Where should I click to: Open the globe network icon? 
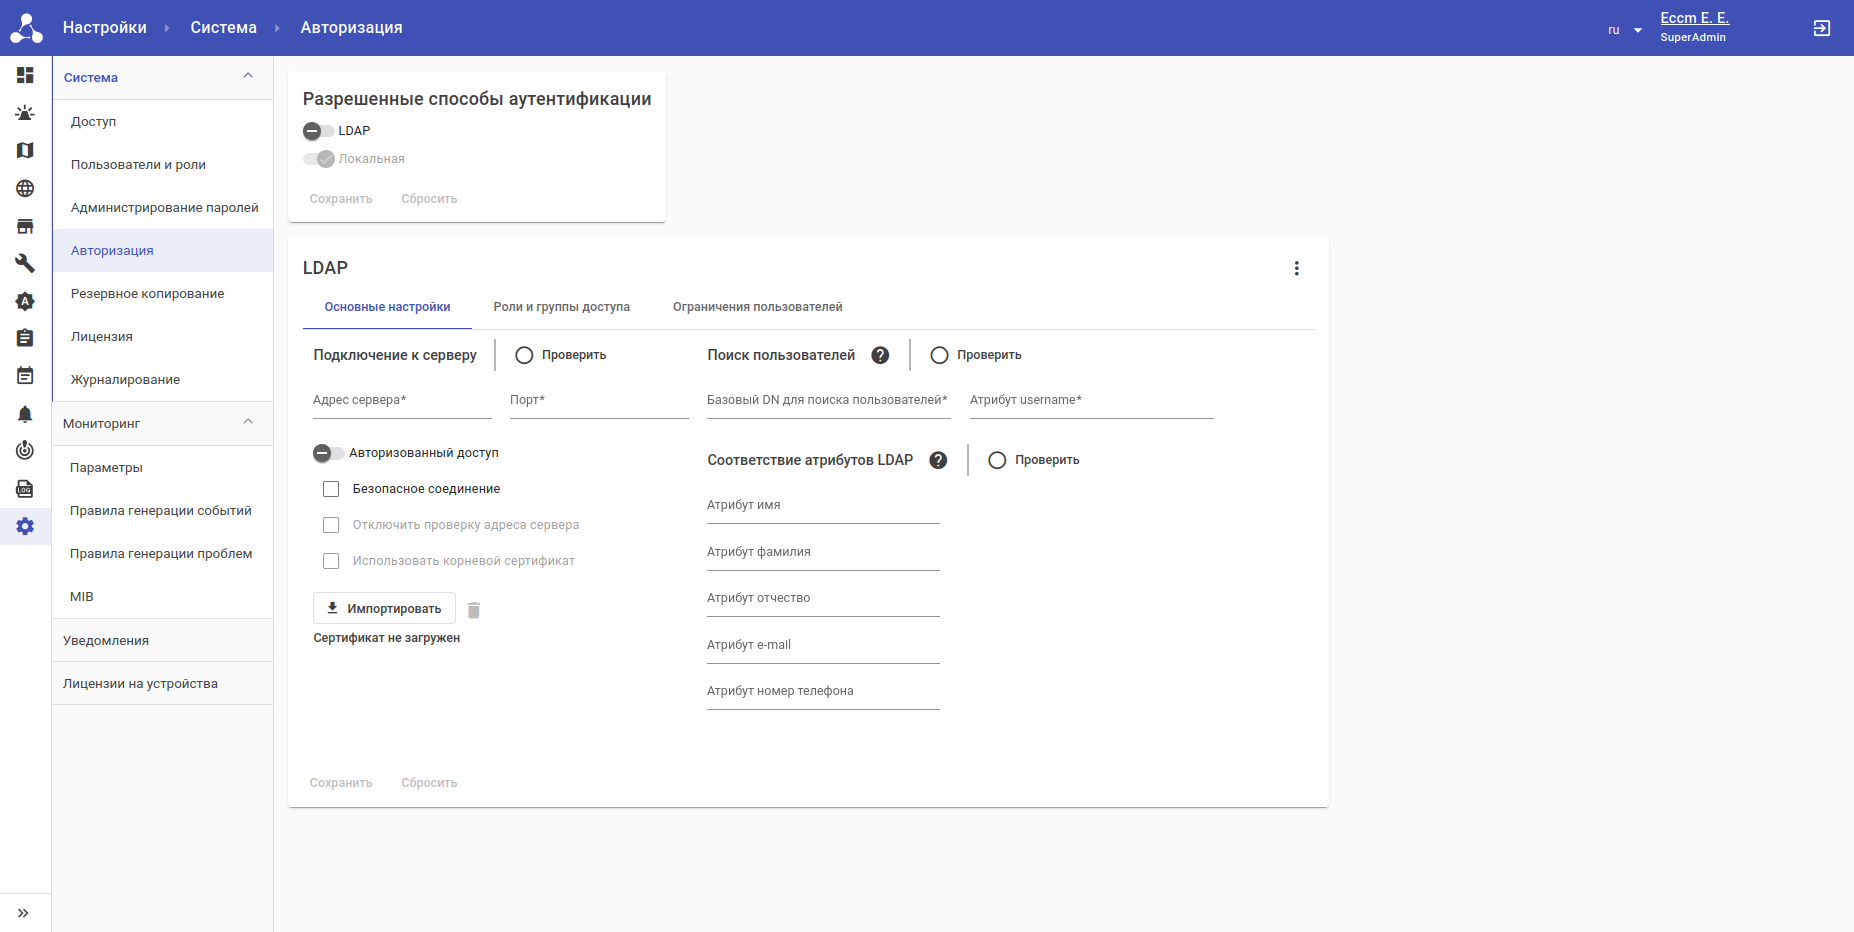(x=25, y=188)
